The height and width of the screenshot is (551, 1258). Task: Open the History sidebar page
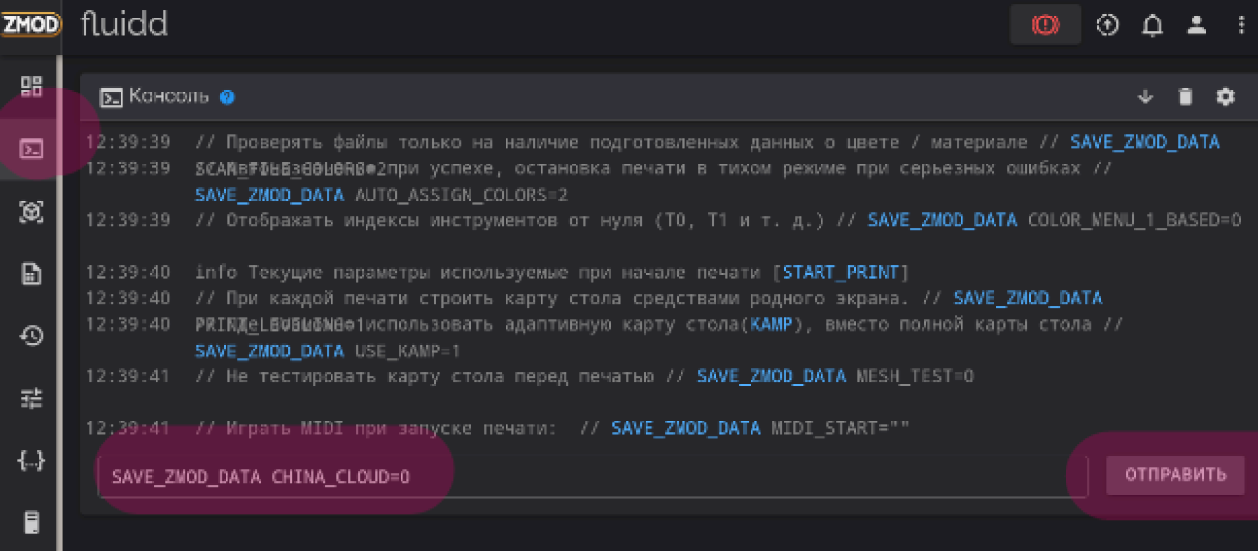point(31,336)
